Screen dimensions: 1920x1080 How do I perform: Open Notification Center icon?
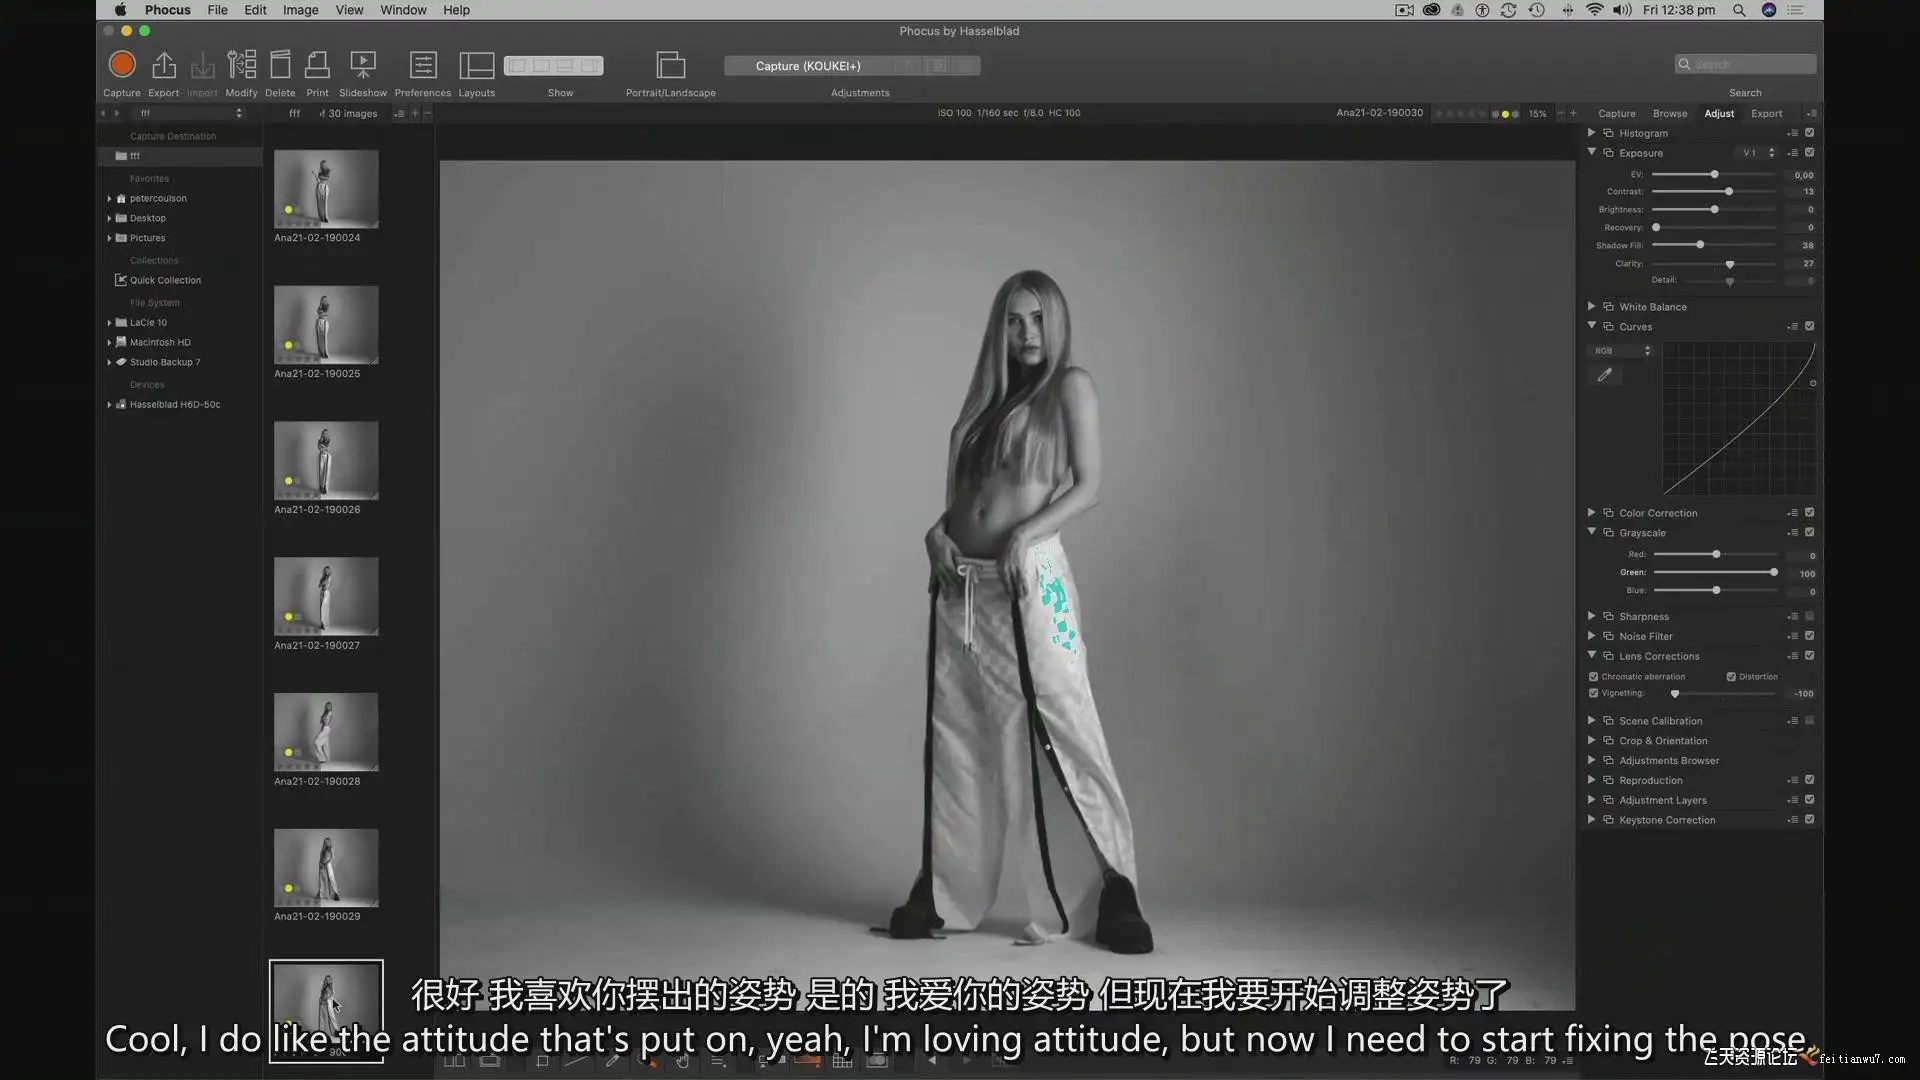(x=1796, y=10)
